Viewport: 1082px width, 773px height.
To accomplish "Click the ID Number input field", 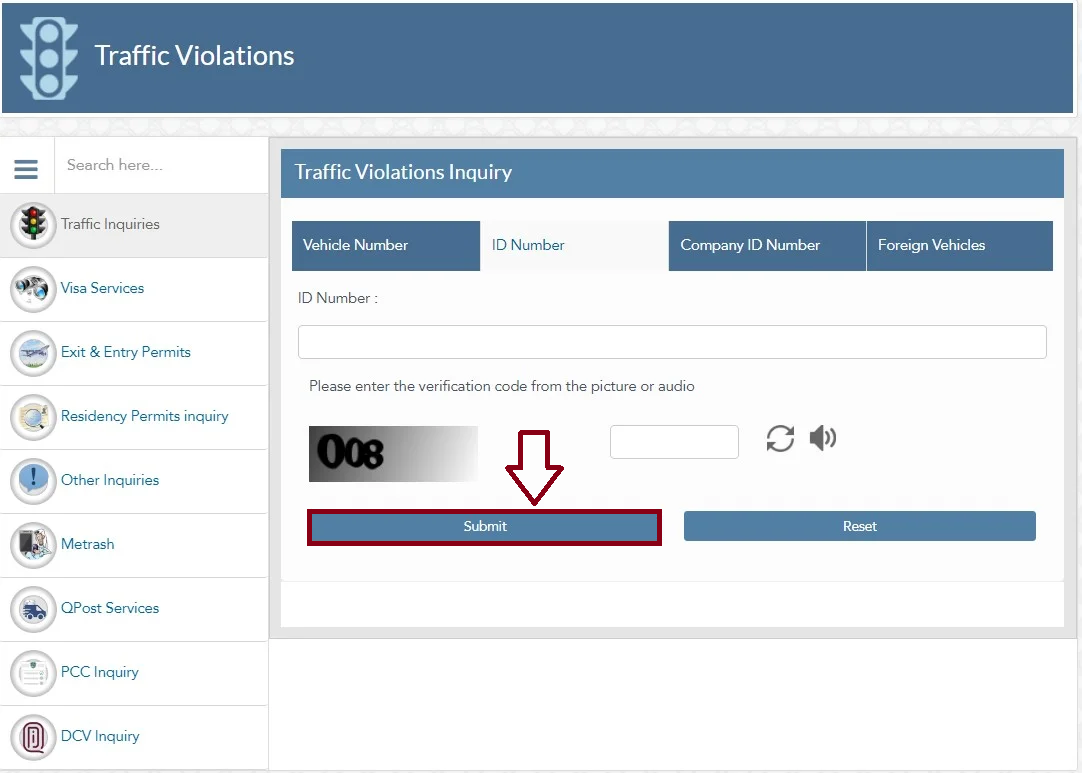I will pyautogui.click(x=672, y=342).
